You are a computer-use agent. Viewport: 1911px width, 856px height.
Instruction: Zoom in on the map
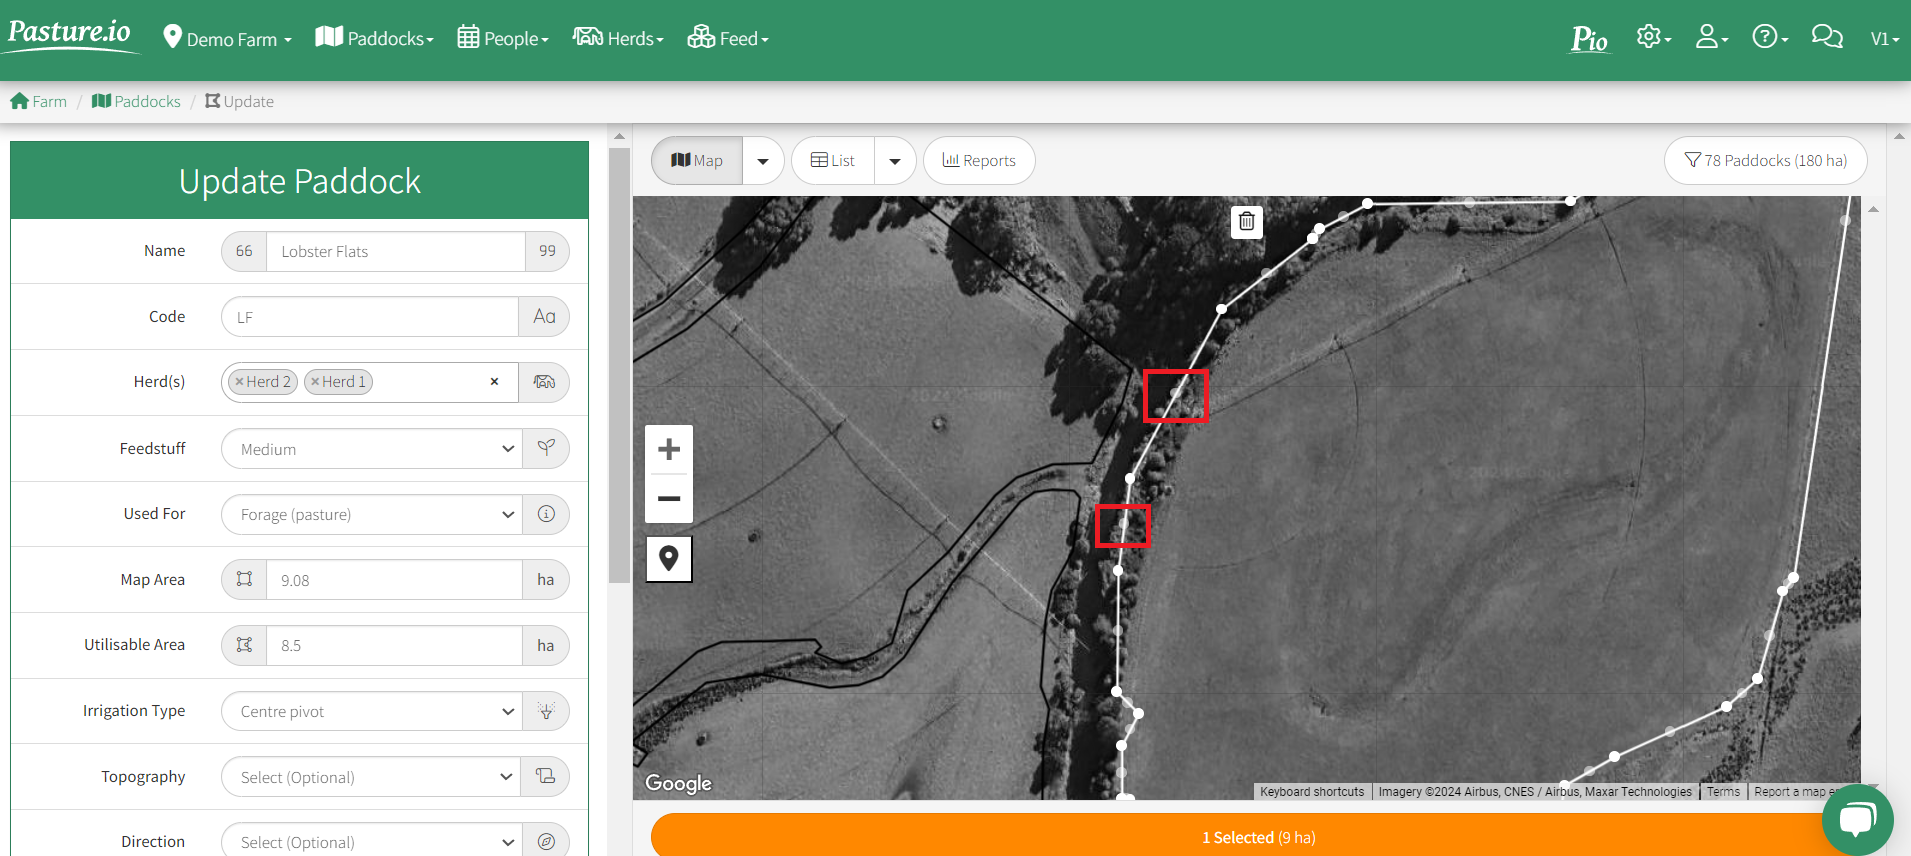click(x=669, y=450)
